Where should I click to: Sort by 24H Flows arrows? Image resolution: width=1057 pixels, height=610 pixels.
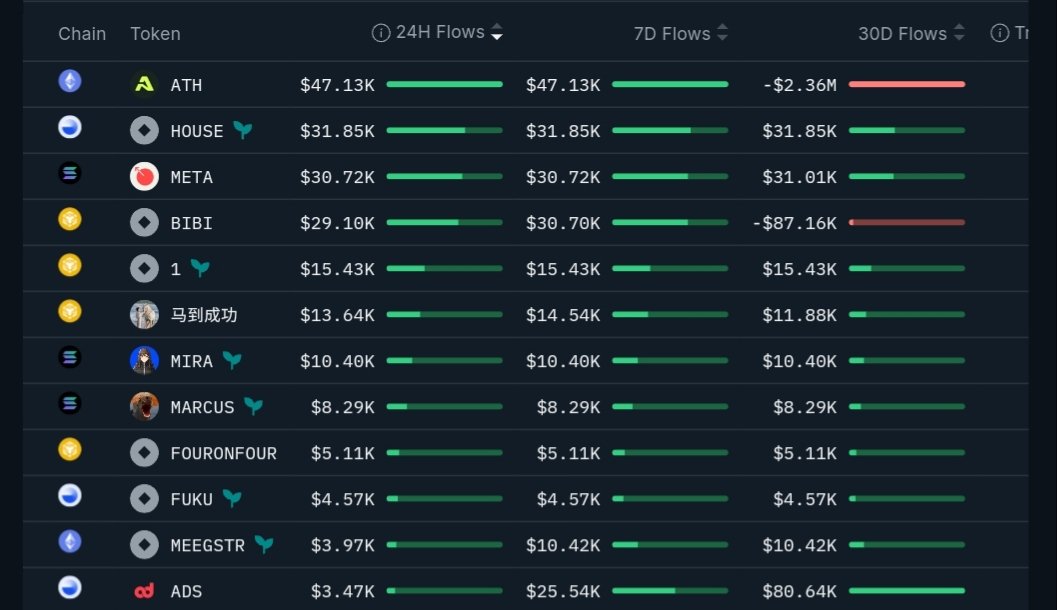(x=496, y=33)
